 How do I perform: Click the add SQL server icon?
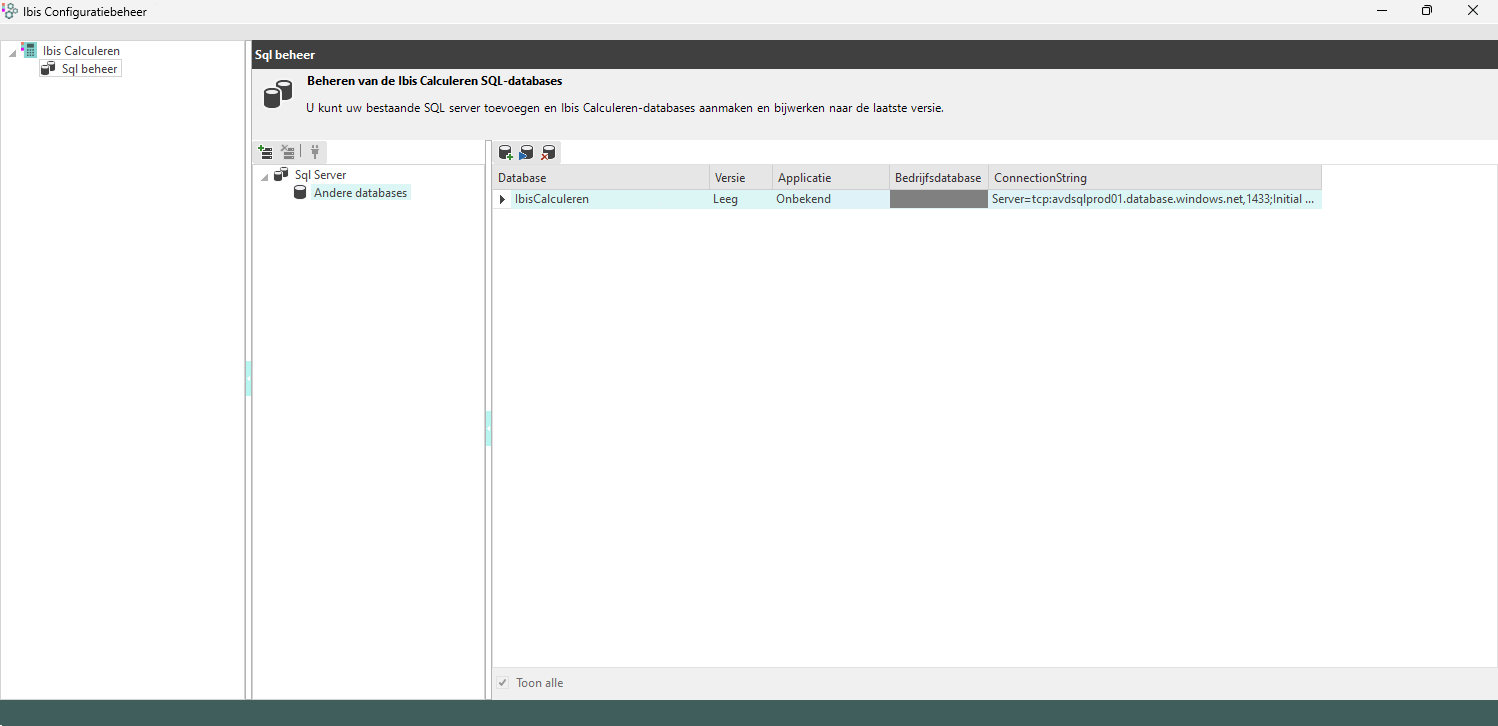coord(266,152)
